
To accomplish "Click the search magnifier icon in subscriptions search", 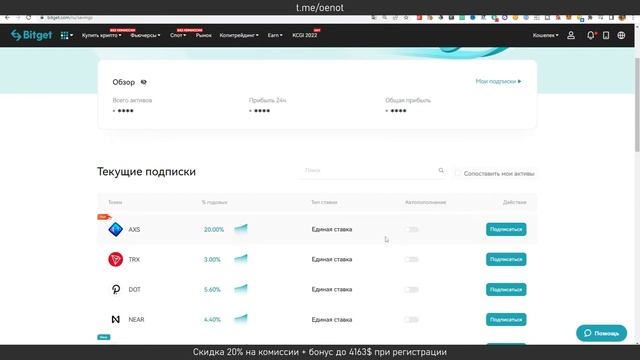I will coord(441,170).
